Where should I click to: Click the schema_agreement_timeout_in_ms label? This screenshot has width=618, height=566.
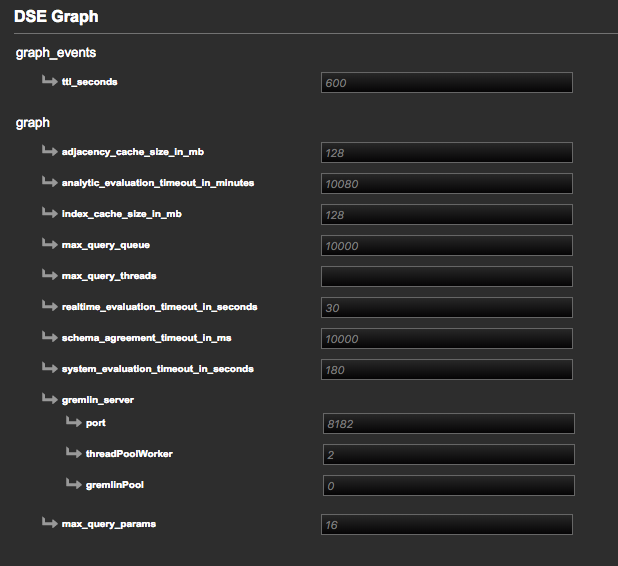pyautogui.click(x=146, y=338)
